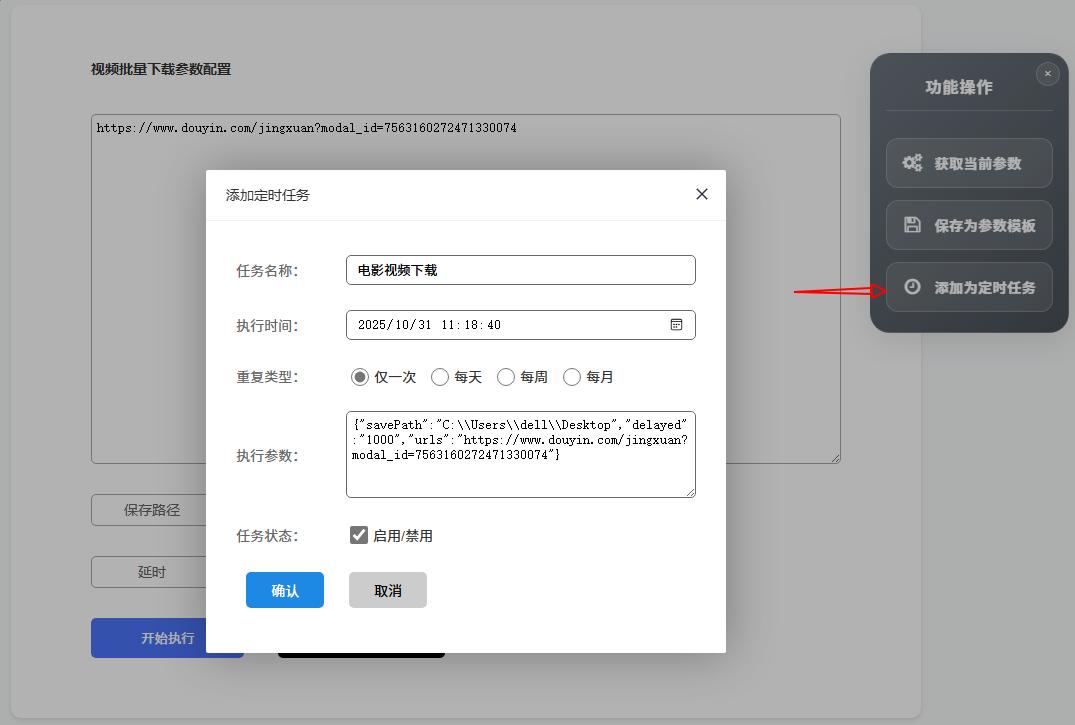1075x725 pixels.
Task: Open the 执行时间 date-time picker field
Action: tap(505, 325)
